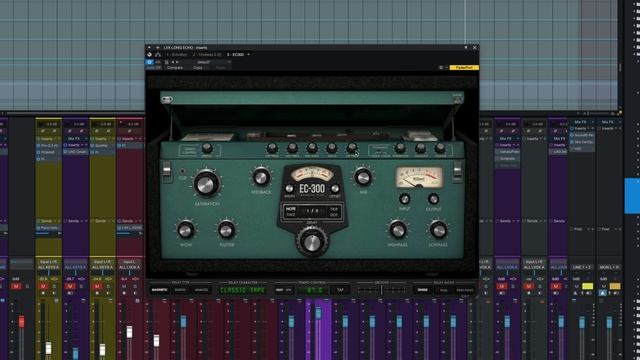Click the TAP tempo button
Image resolution: width=640 pixels, height=360 pixels.
coord(340,290)
